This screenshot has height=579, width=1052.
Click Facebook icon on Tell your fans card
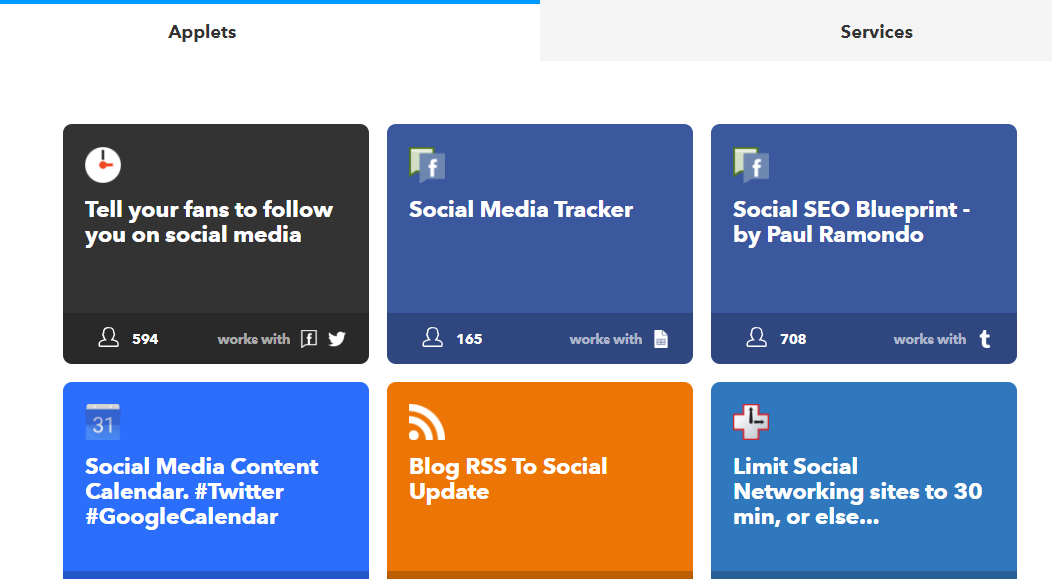click(x=309, y=339)
